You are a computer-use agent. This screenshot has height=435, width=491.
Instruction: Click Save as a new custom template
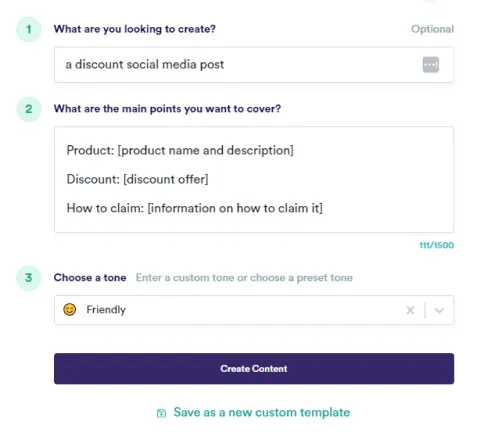click(262, 413)
